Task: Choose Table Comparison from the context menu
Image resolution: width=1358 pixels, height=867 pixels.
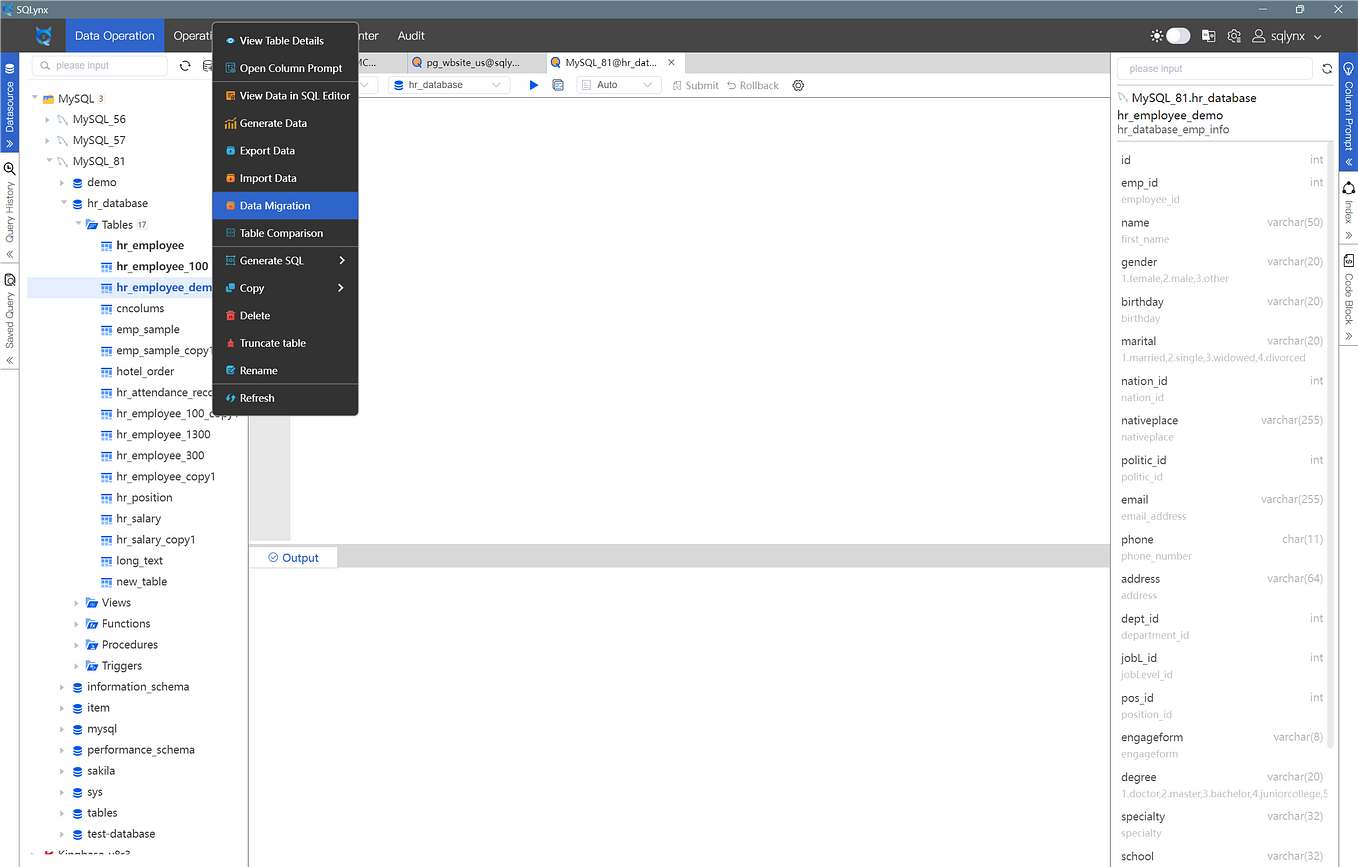Action: 281,232
